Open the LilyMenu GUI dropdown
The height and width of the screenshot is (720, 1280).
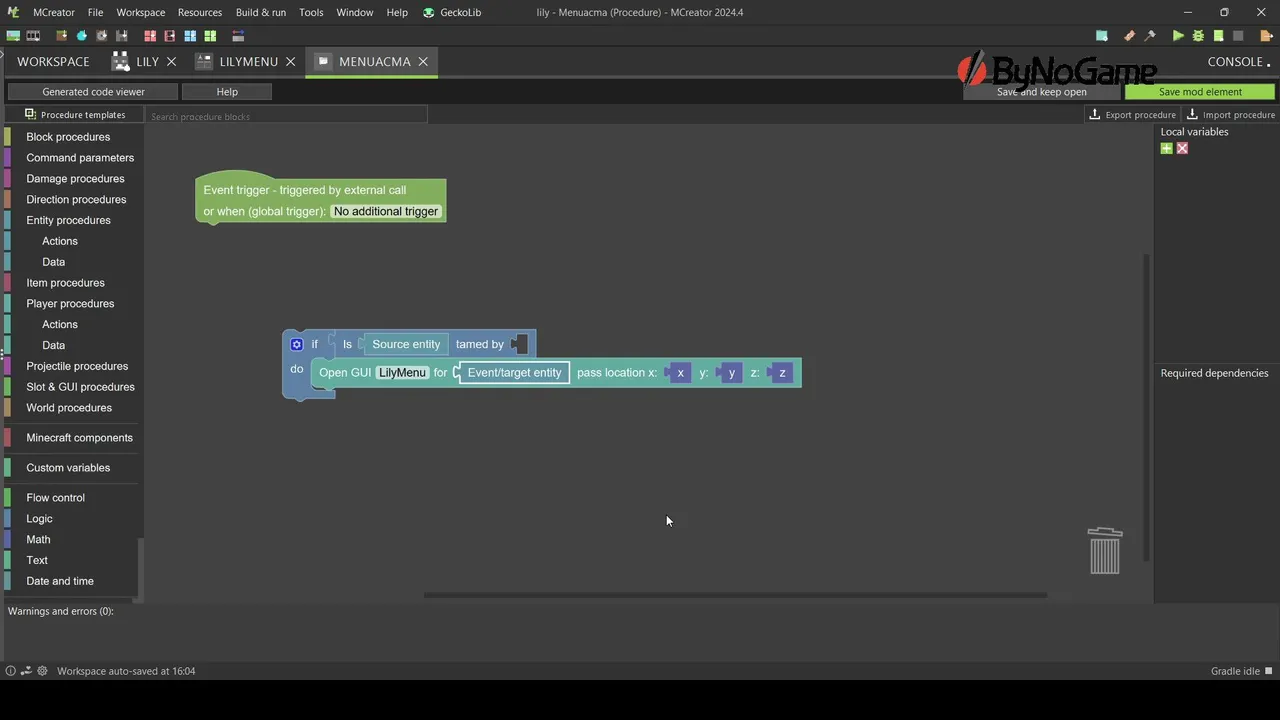403,372
